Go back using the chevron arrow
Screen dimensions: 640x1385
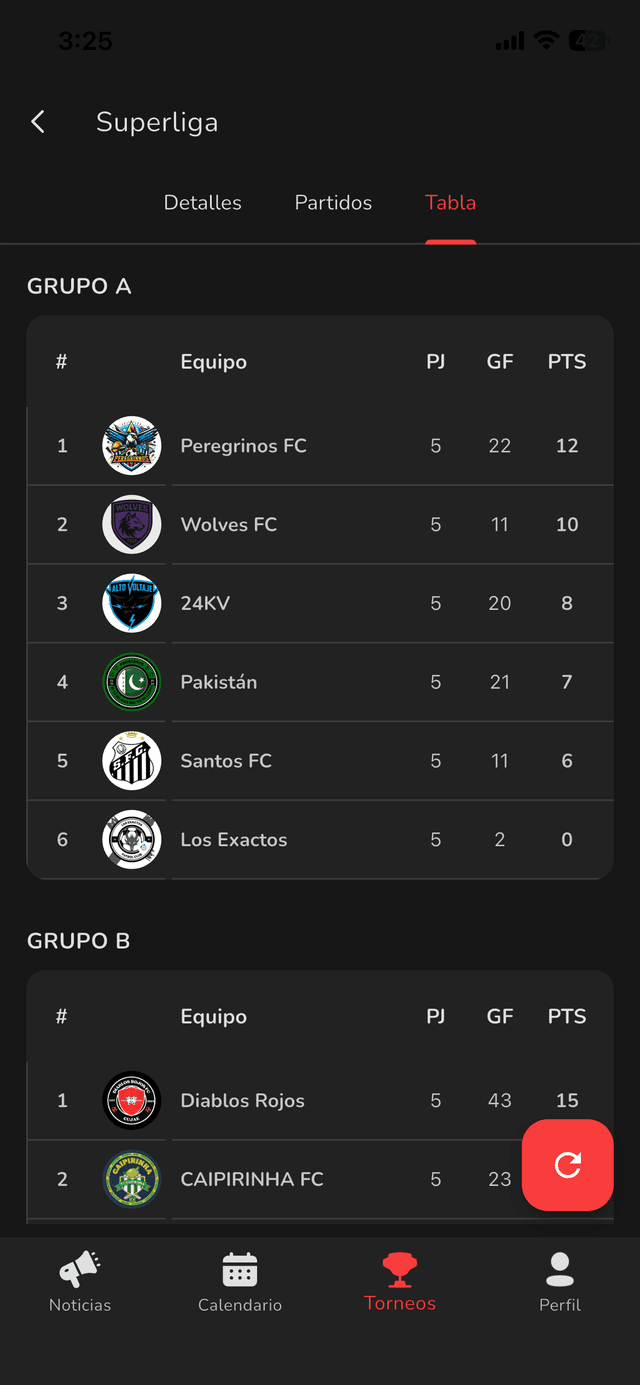37,121
